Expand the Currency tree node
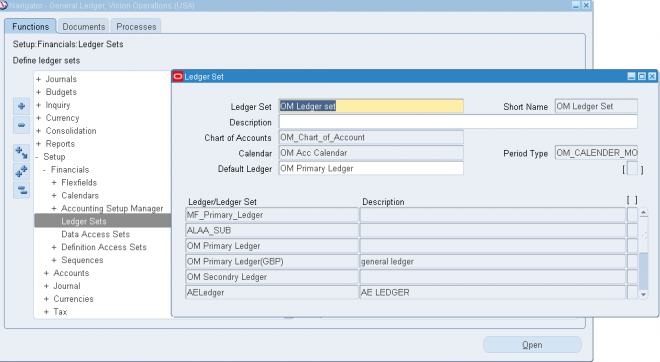Viewport: 660px width, 362px height. click(38, 118)
